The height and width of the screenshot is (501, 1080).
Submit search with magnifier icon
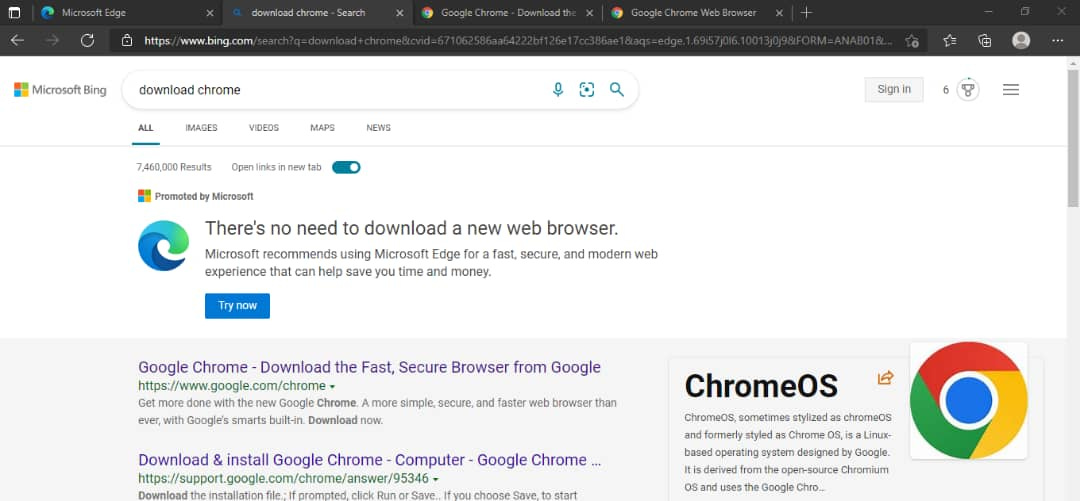tap(617, 90)
